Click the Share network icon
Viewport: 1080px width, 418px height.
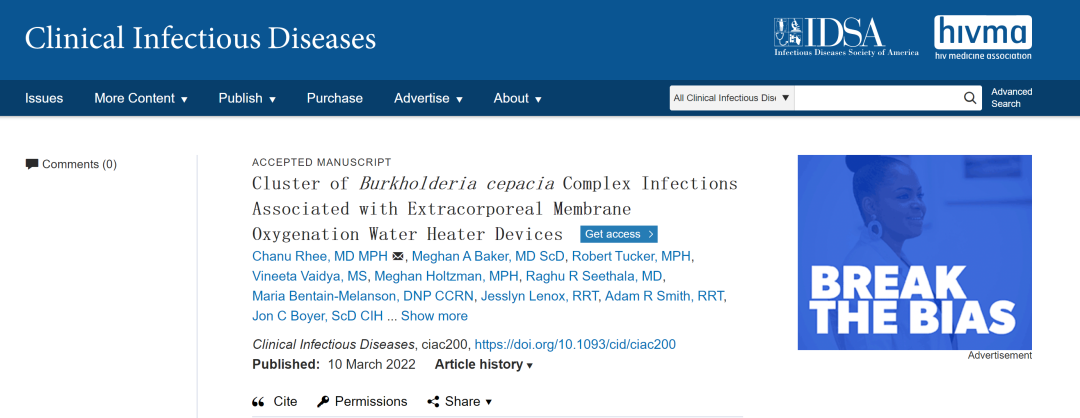(x=433, y=401)
